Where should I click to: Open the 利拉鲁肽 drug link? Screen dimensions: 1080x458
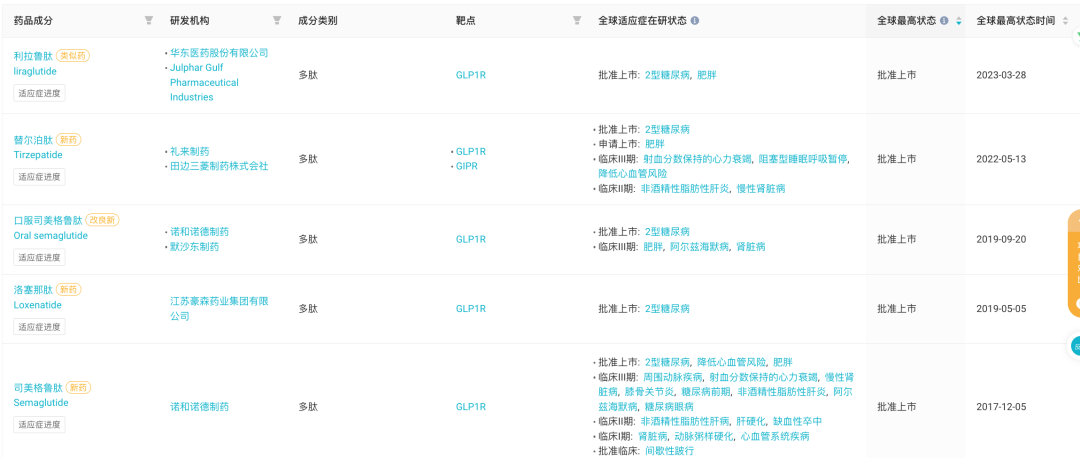coord(33,56)
